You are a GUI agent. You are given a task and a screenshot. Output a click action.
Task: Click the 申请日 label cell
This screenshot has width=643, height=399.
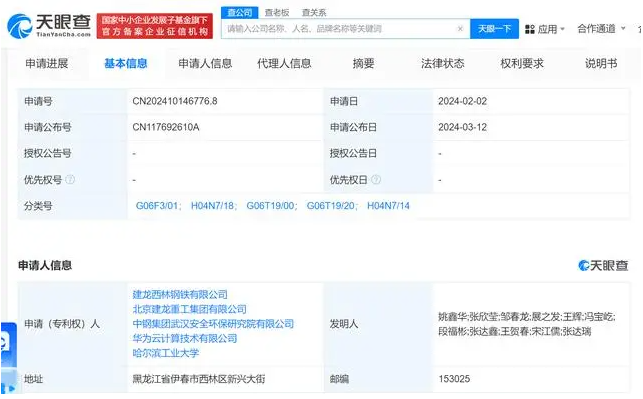point(378,101)
